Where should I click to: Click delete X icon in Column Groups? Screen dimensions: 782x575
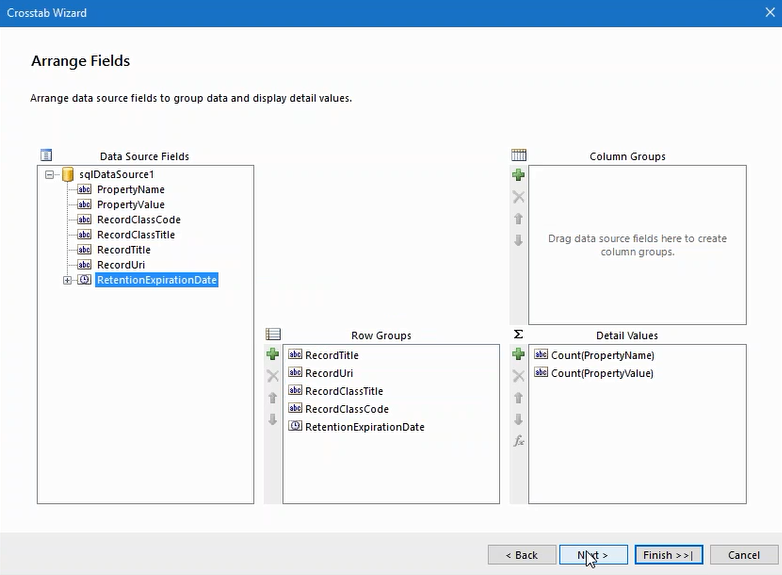coord(518,197)
